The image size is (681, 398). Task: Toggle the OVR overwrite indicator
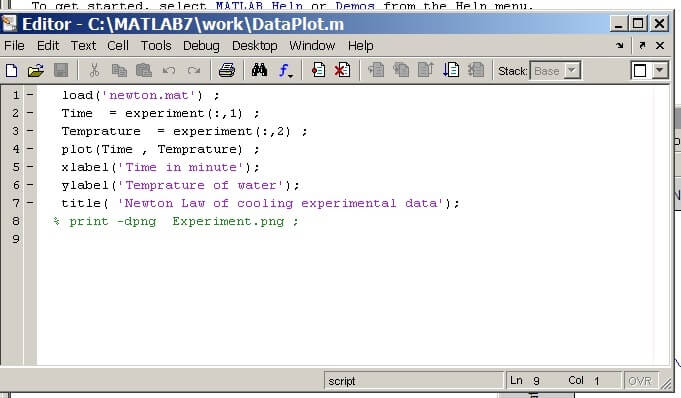click(x=640, y=381)
